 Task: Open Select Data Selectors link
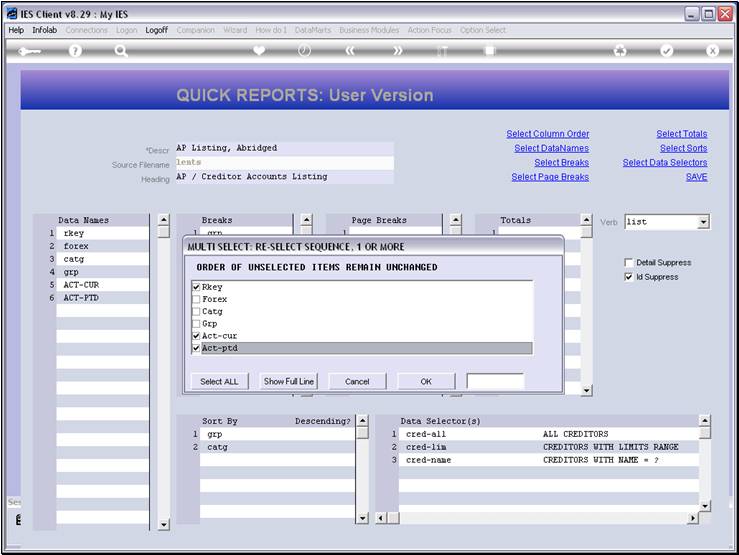click(665, 163)
